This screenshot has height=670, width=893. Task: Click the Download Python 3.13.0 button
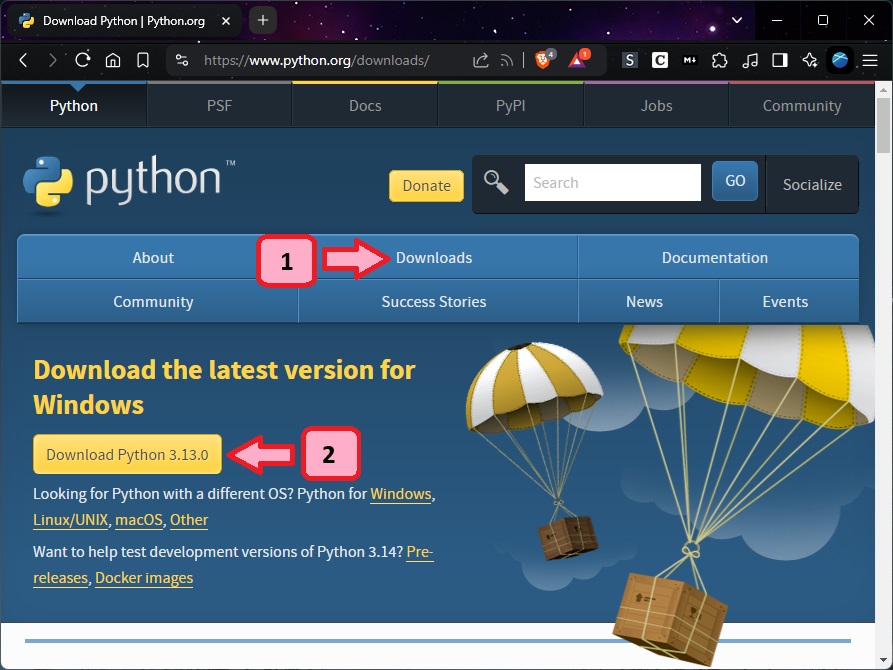127,454
